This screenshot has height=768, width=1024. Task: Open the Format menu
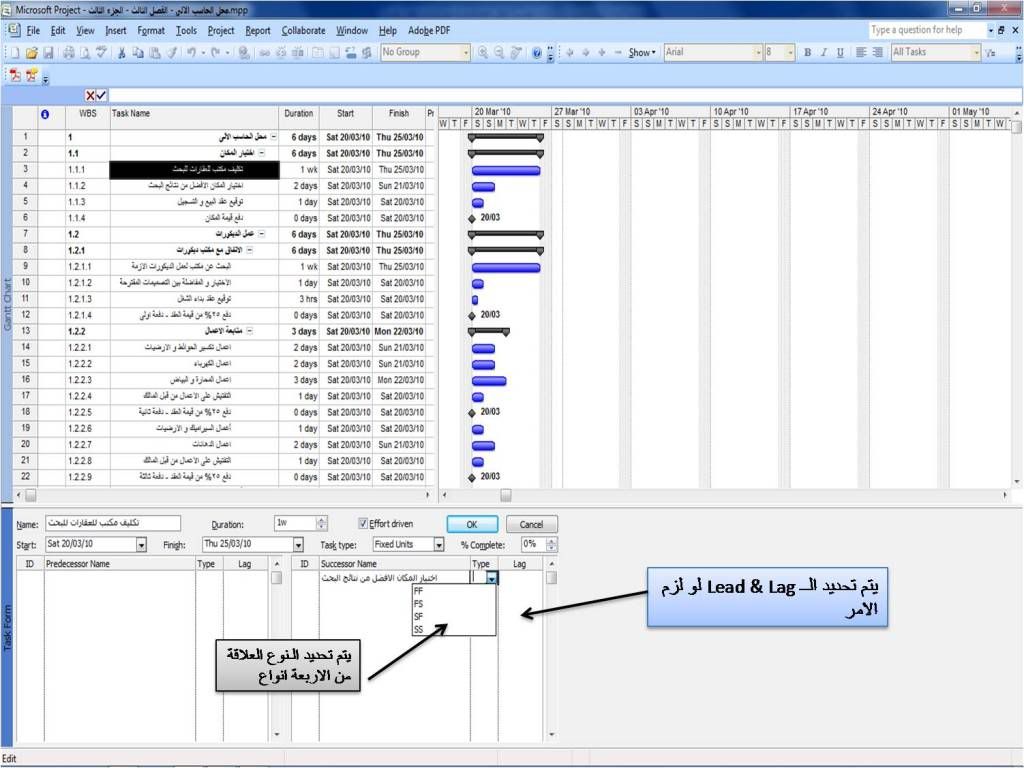(x=151, y=31)
